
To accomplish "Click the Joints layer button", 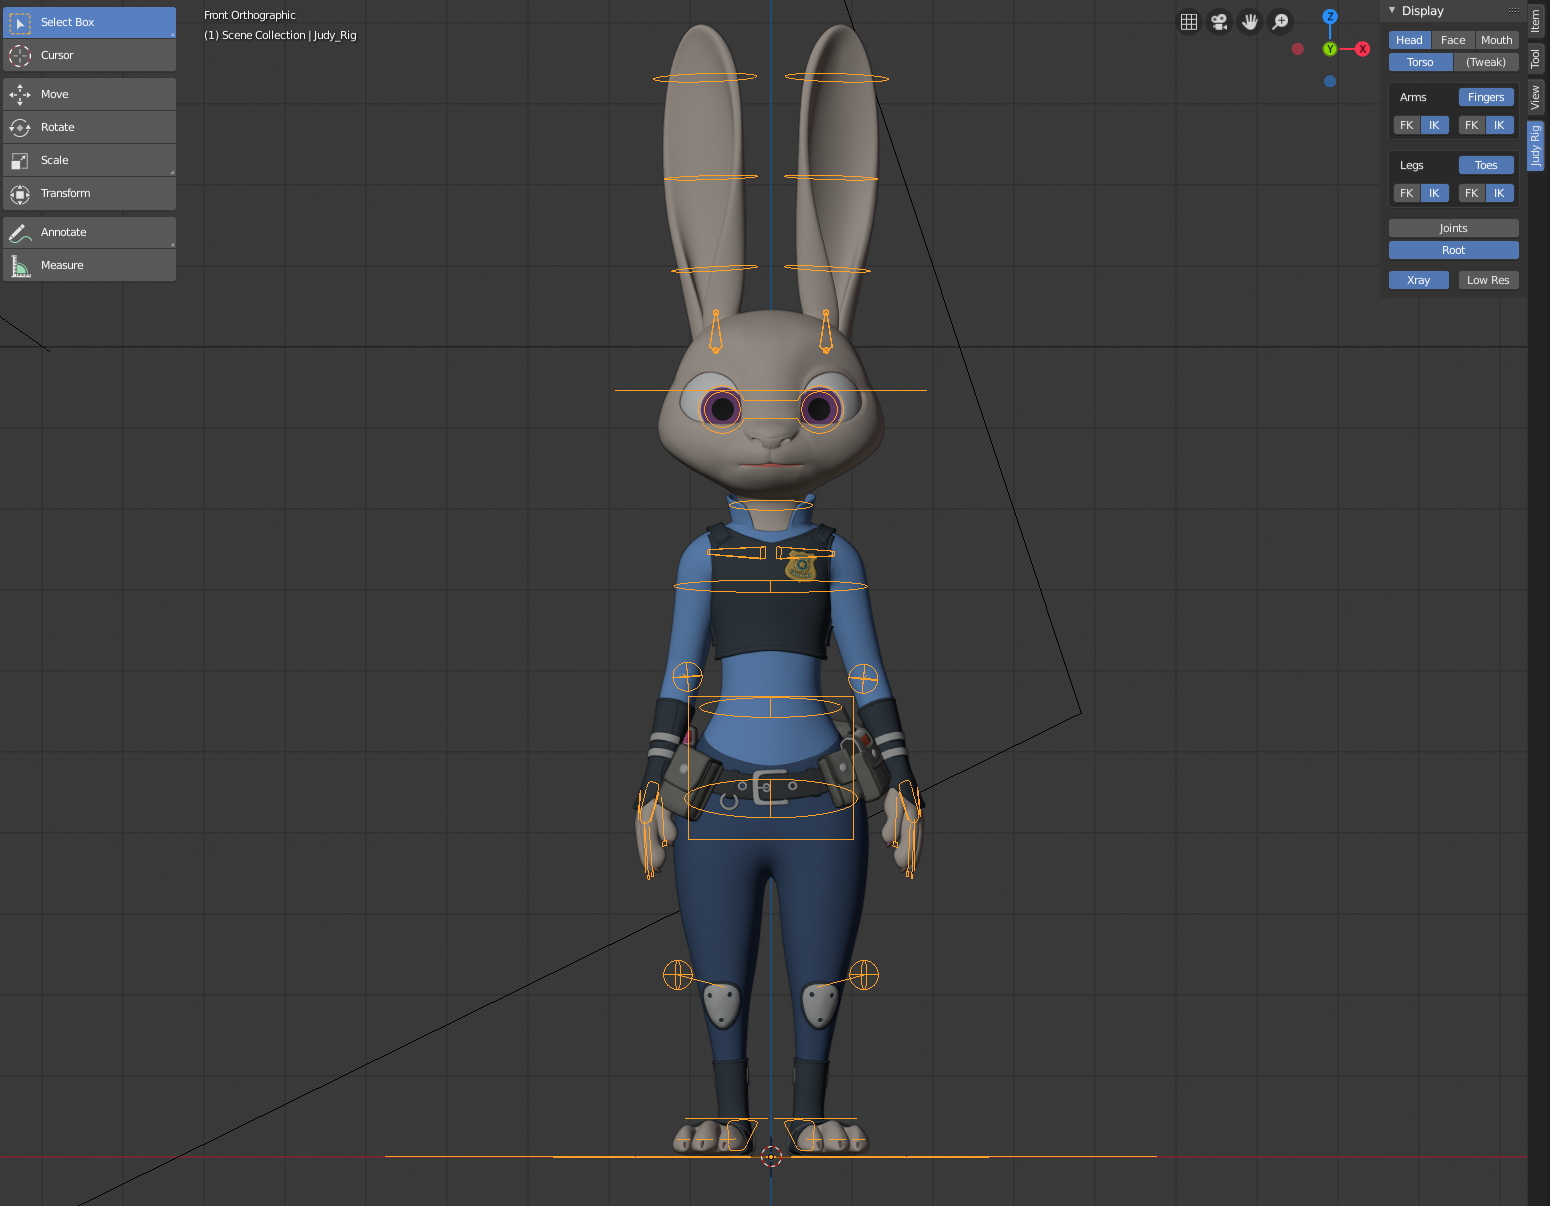I will [x=1453, y=228].
